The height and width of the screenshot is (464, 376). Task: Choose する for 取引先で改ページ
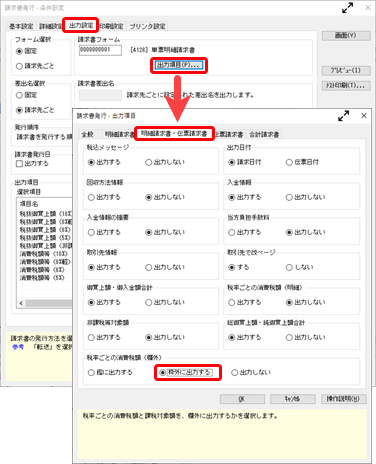[239, 267]
